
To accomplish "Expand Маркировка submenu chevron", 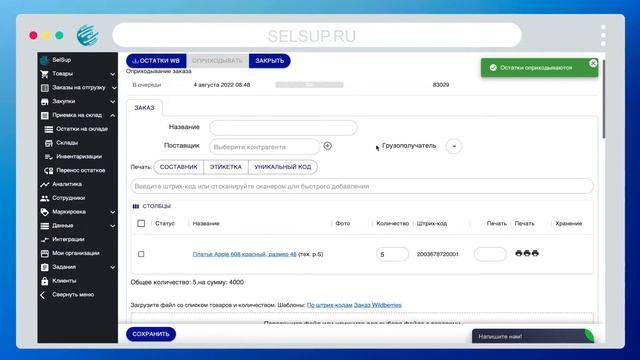I will 112,212.
